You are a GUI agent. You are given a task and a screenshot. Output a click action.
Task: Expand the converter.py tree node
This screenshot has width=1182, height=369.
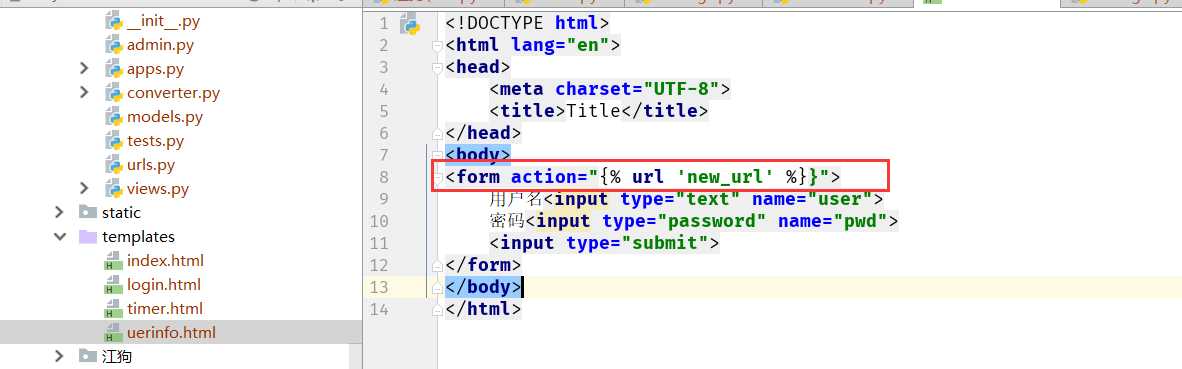84,93
